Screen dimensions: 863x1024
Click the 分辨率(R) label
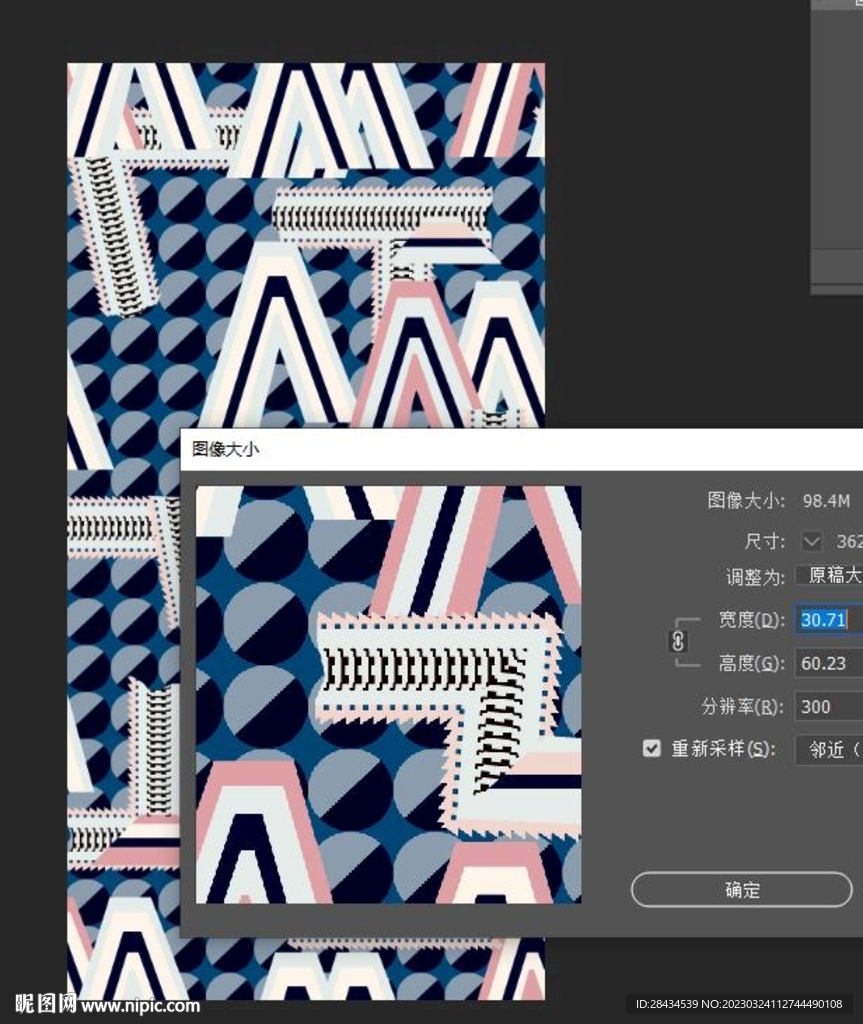[742, 706]
